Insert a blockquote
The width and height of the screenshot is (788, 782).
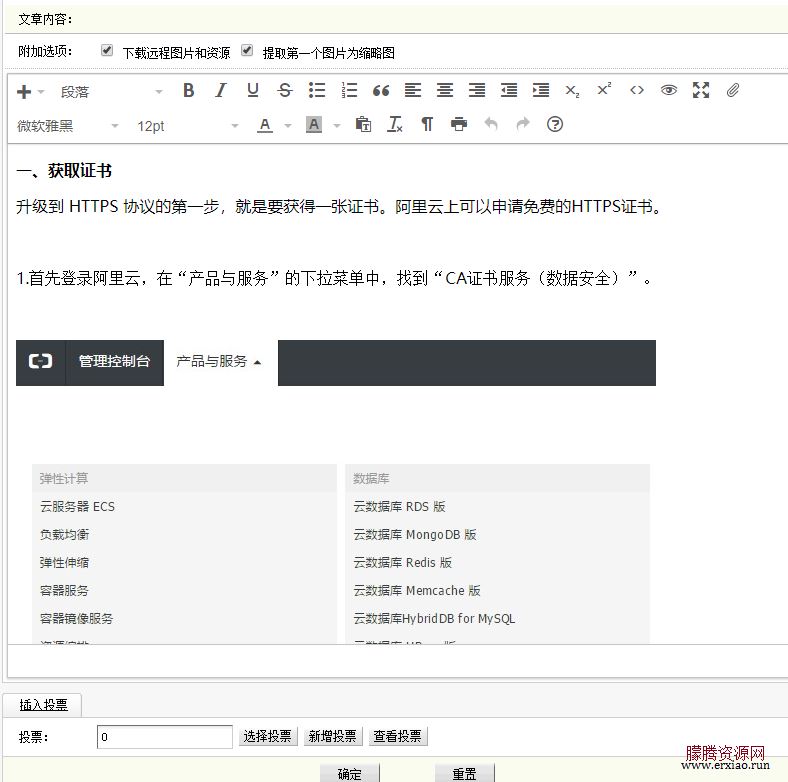coord(381,90)
